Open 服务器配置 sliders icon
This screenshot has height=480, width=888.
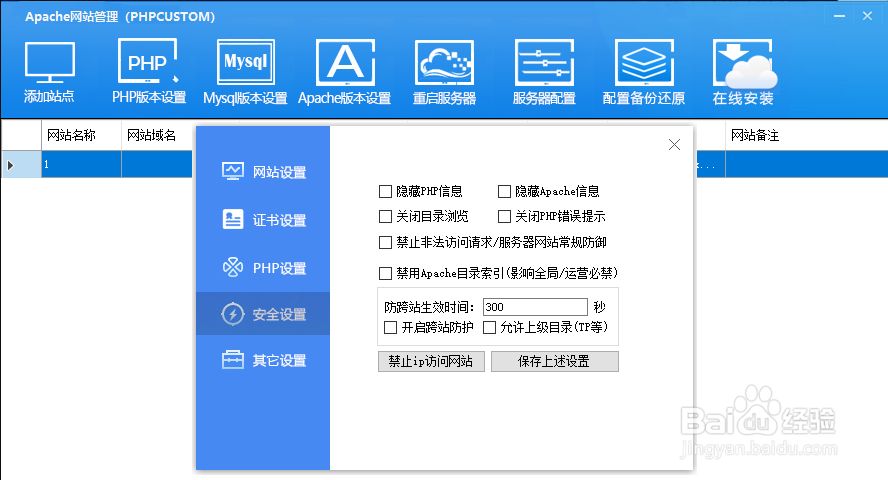coord(544,62)
